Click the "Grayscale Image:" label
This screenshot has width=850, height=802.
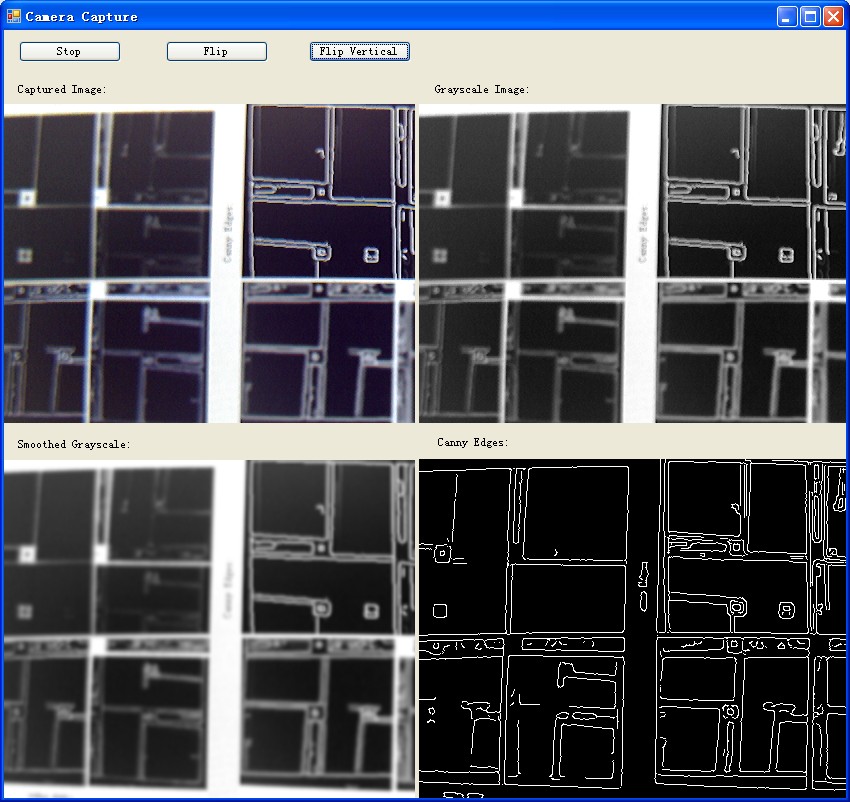481,89
